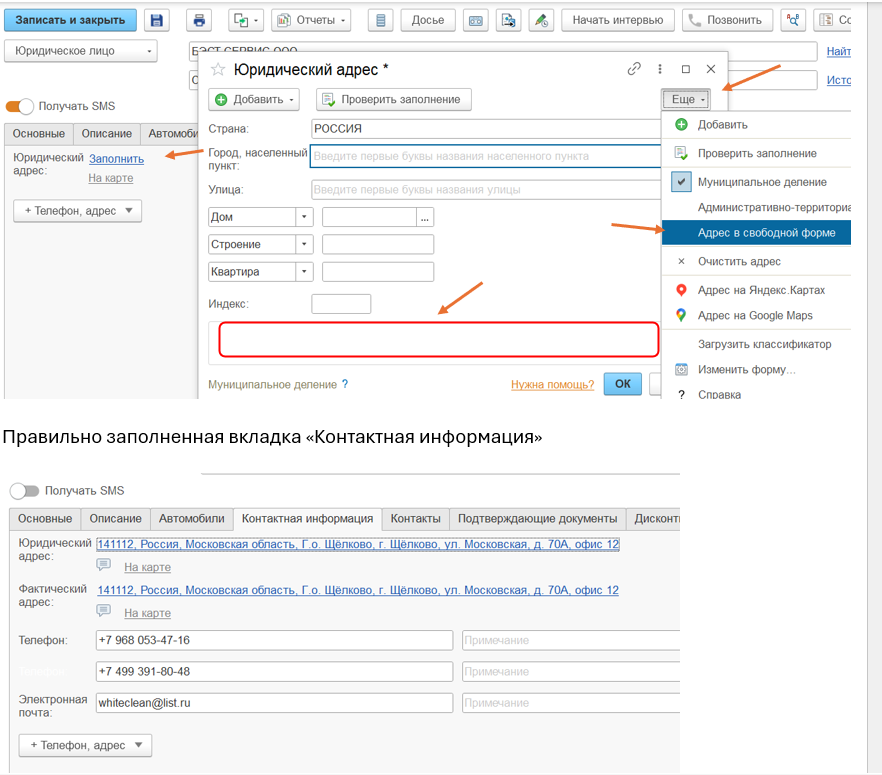Switch to the Подтверждающие документы tab
The width and height of the screenshot is (882, 775).
537,519
